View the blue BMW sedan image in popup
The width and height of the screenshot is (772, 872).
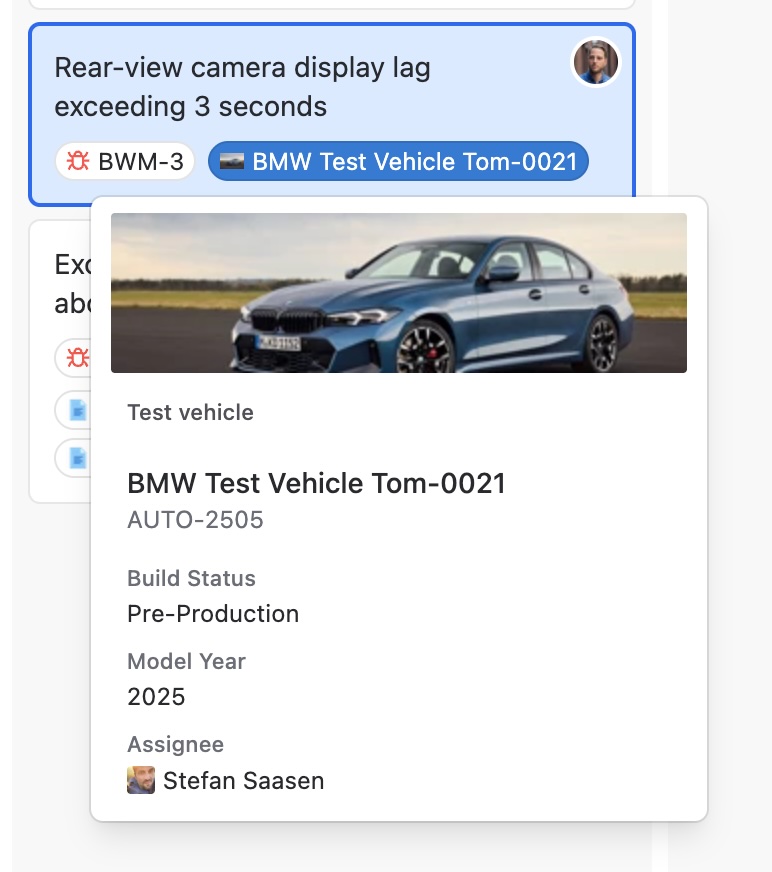(399, 293)
